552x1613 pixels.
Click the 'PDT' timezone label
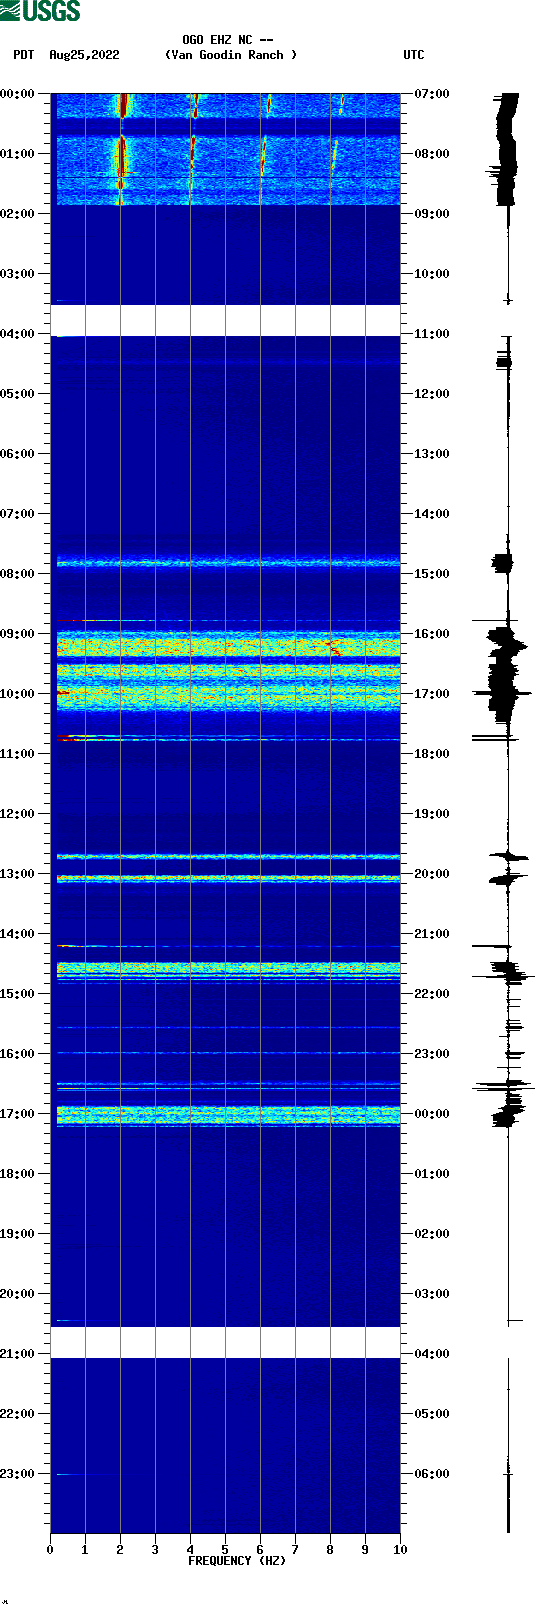[x=24, y=55]
